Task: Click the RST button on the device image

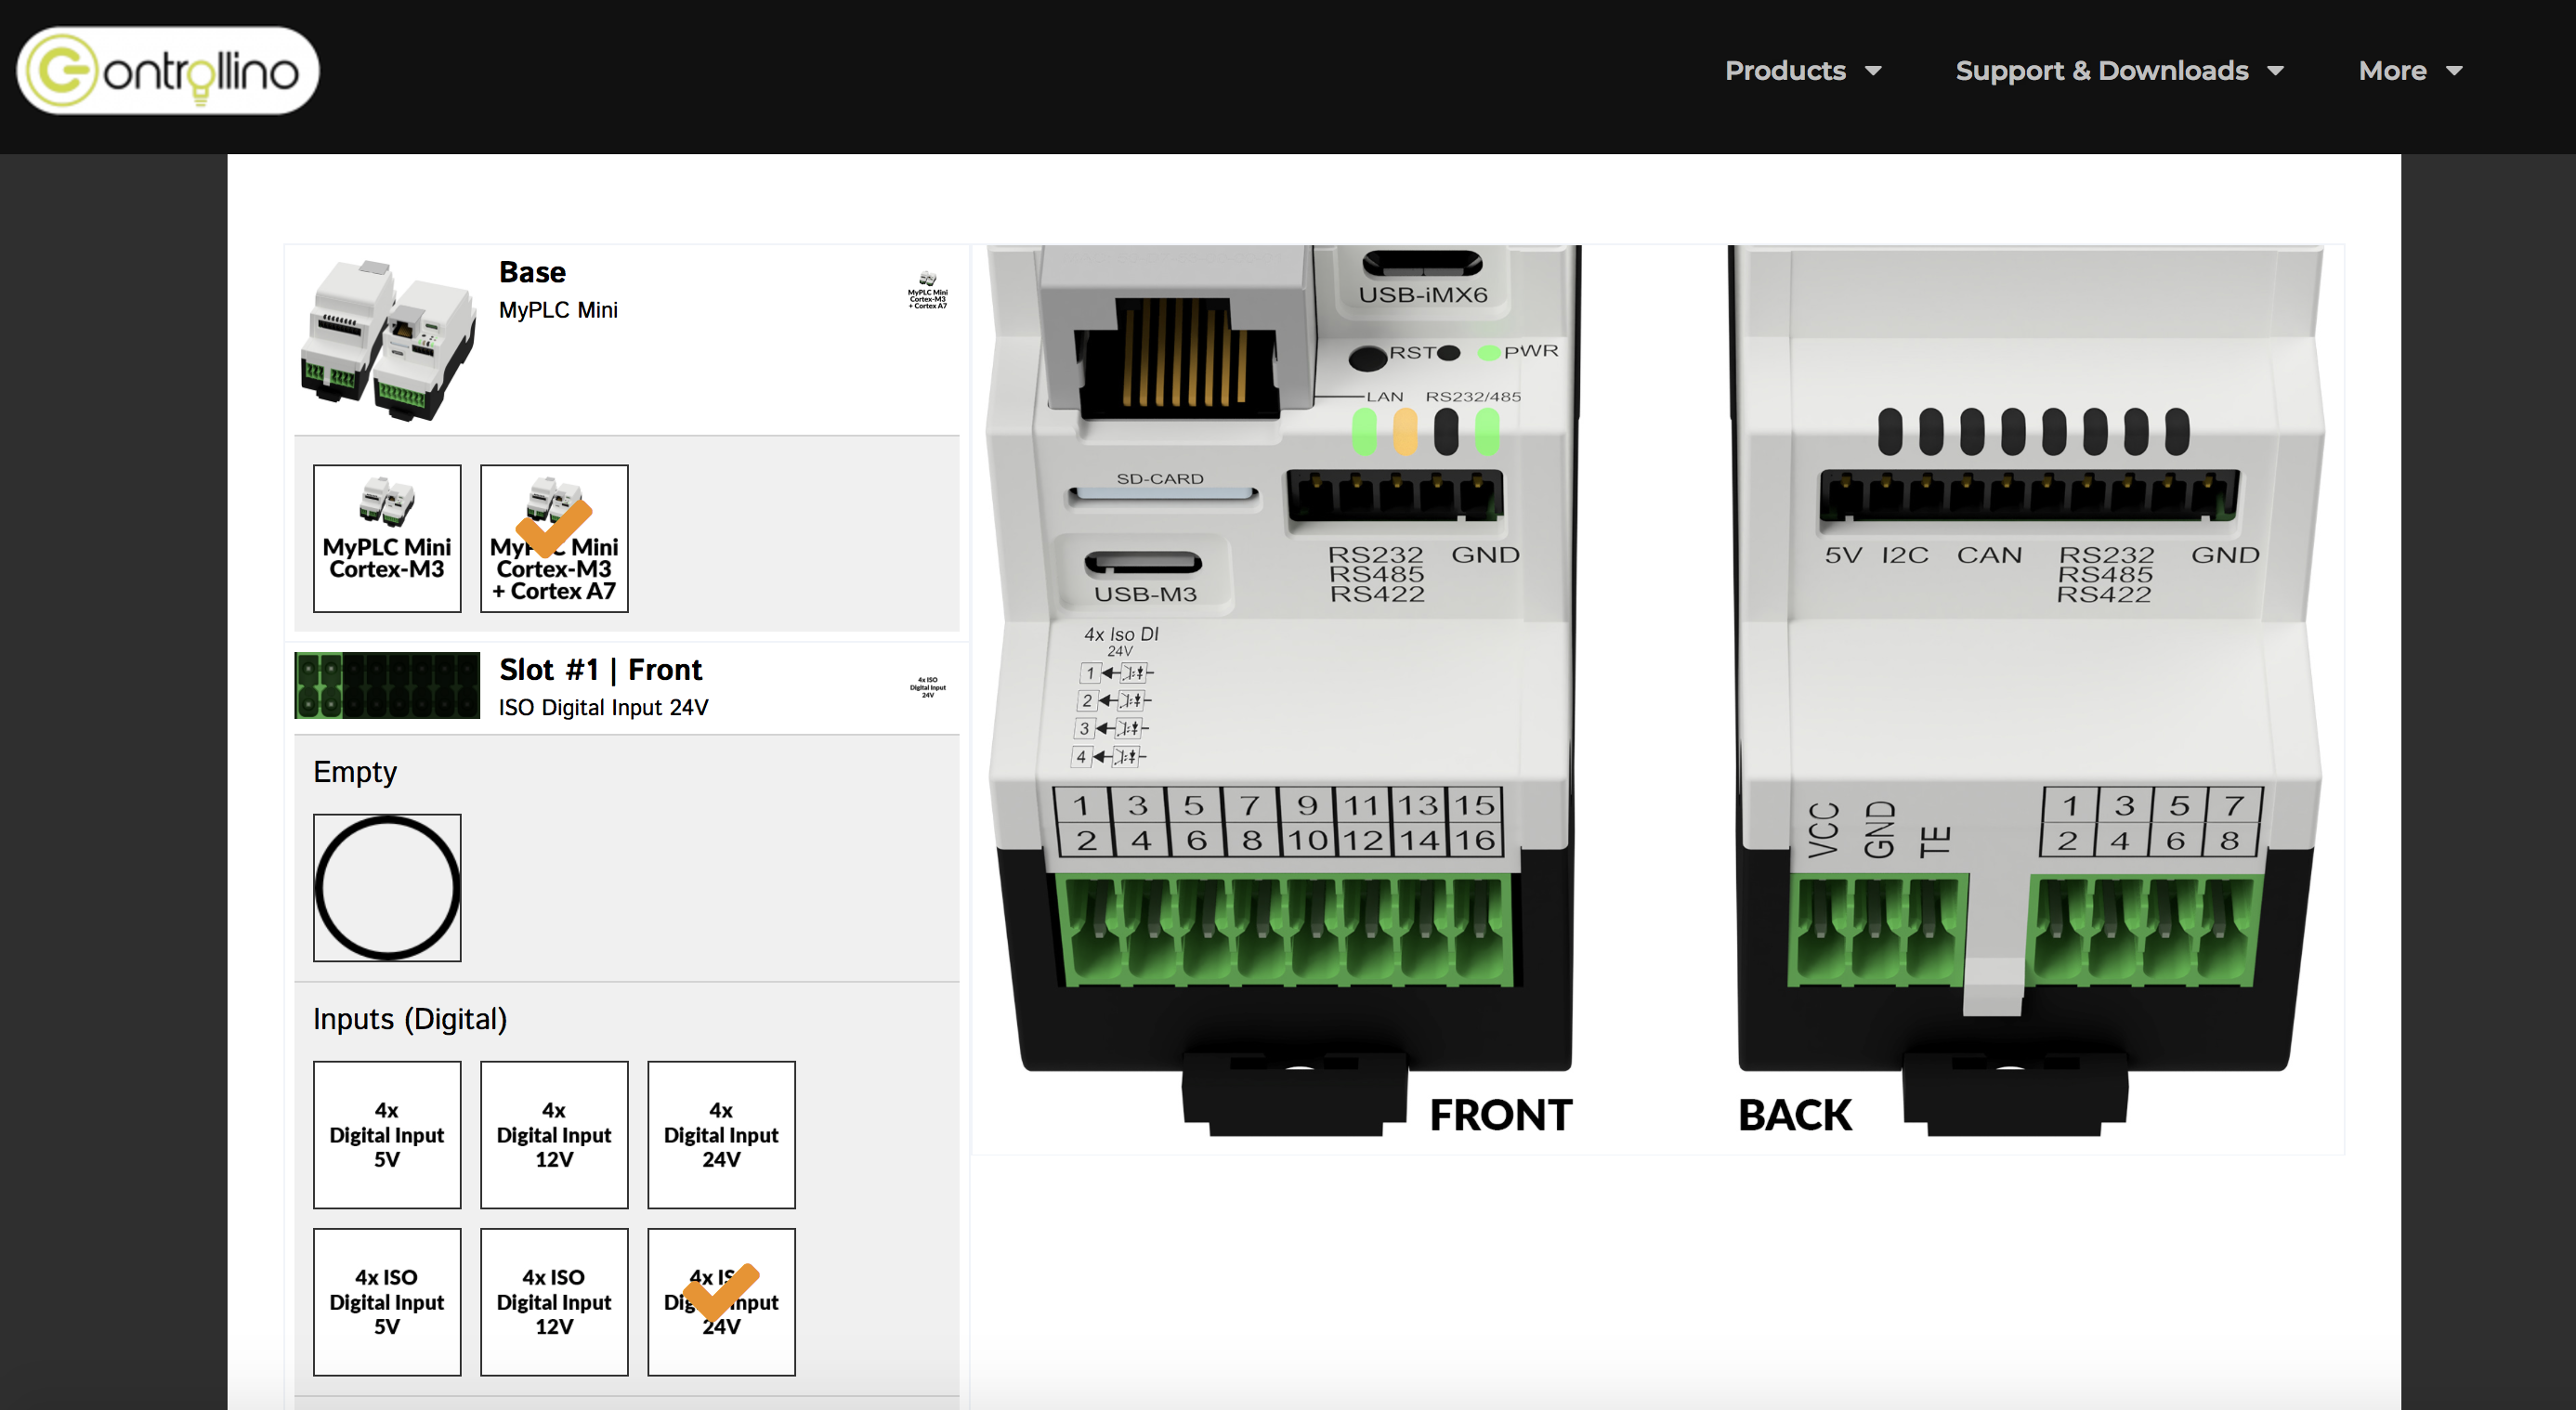Action: pyautogui.click(x=1367, y=357)
